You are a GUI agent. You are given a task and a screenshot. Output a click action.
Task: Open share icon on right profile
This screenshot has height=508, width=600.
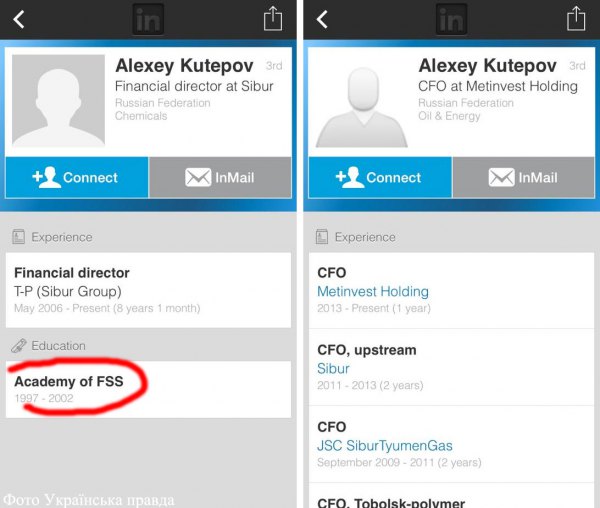pyautogui.click(x=576, y=19)
